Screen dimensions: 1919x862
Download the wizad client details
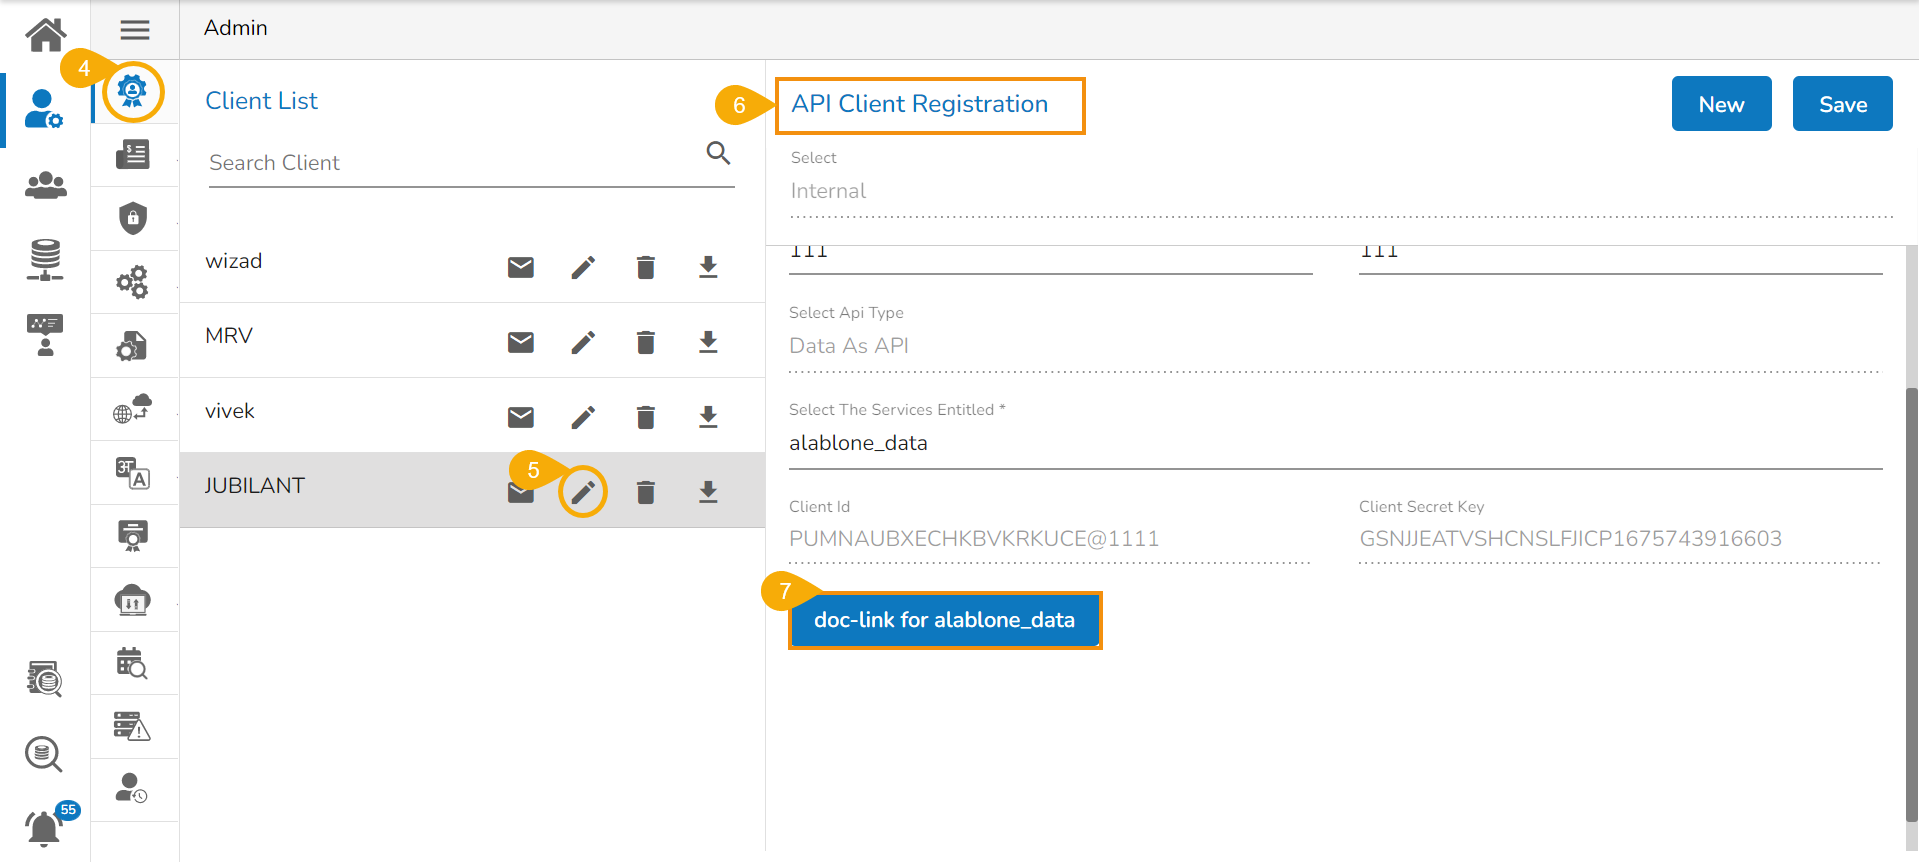pos(708,267)
